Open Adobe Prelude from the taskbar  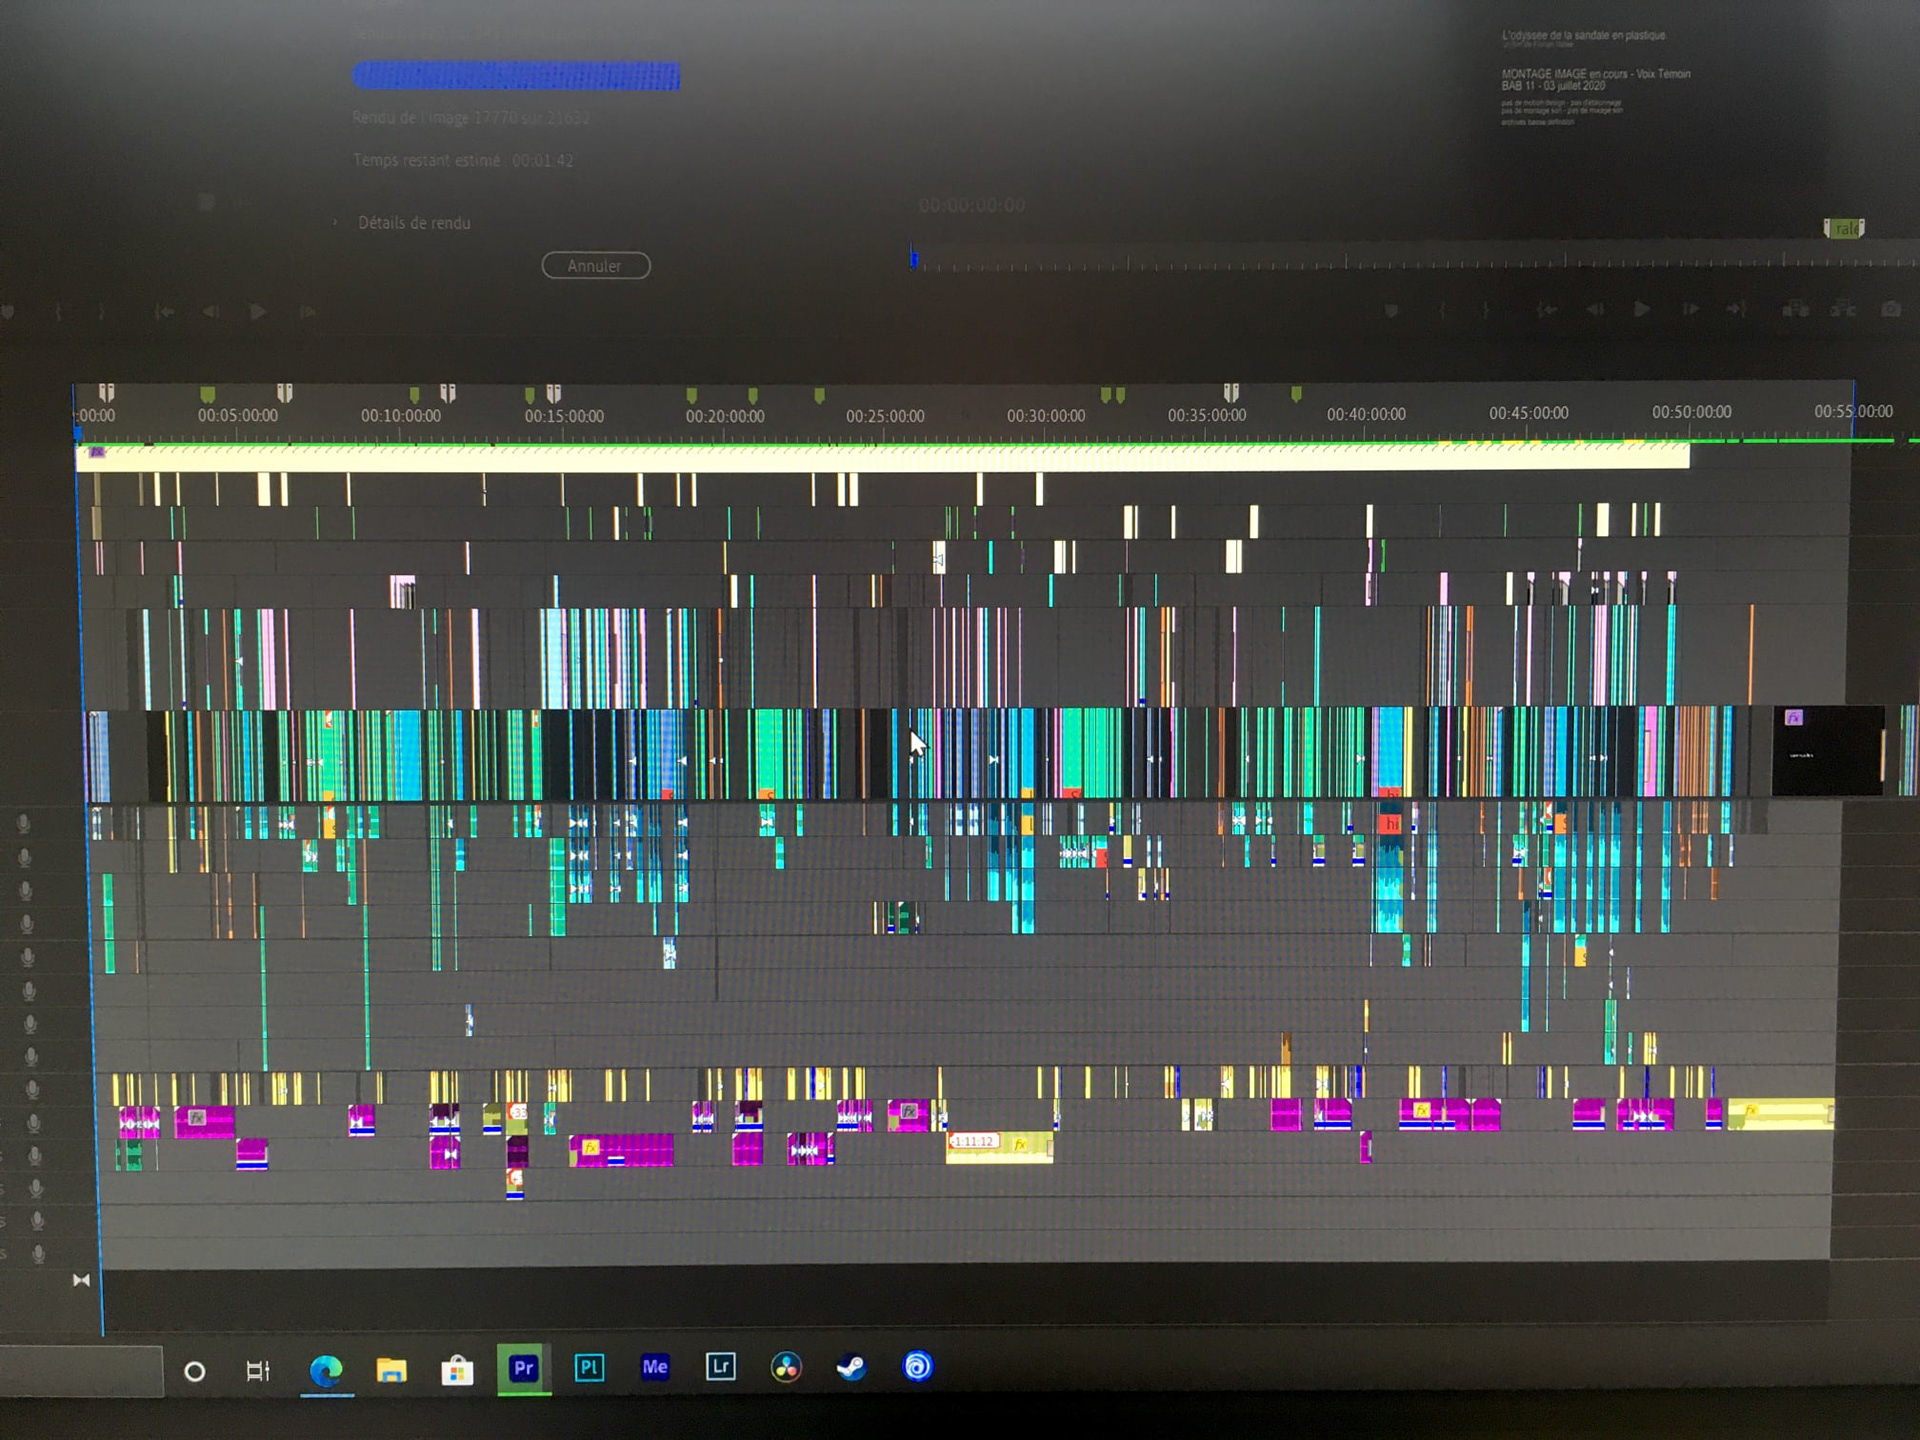[589, 1367]
